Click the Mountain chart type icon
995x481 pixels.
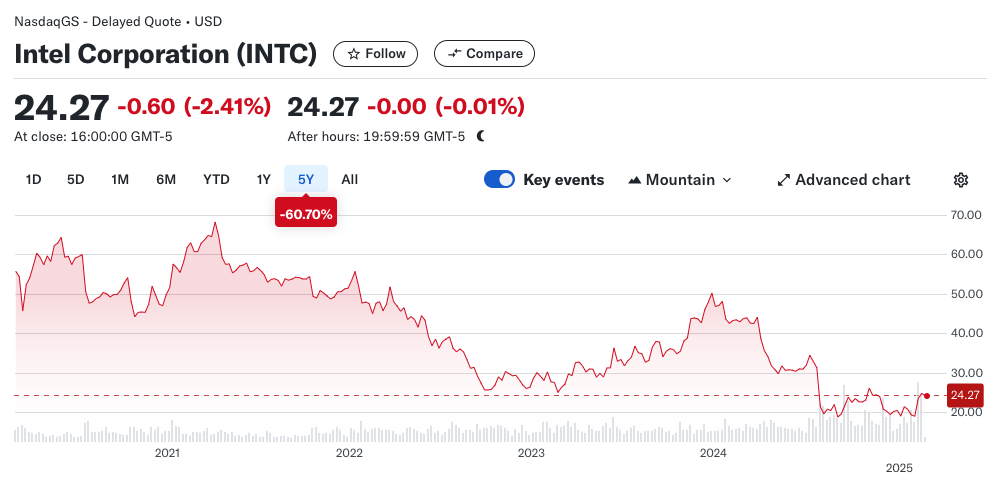point(635,180)
